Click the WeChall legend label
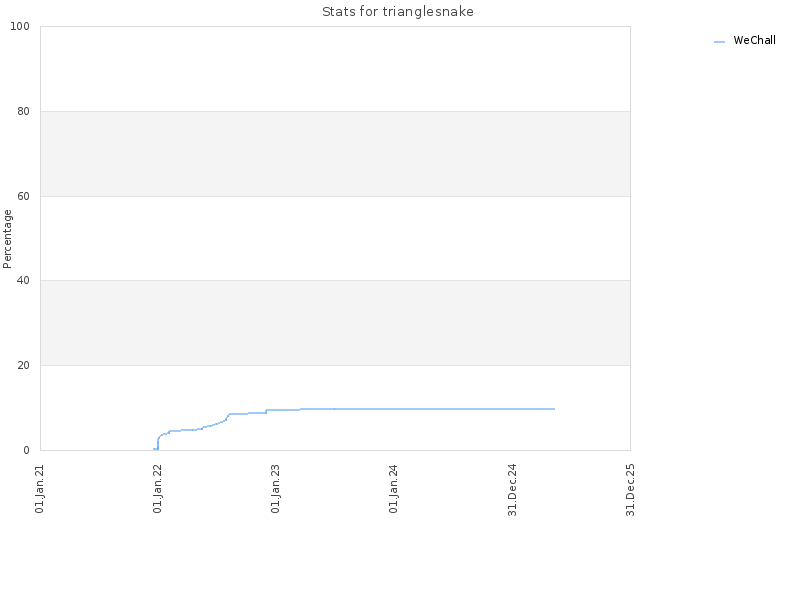 tap(754, 40)
